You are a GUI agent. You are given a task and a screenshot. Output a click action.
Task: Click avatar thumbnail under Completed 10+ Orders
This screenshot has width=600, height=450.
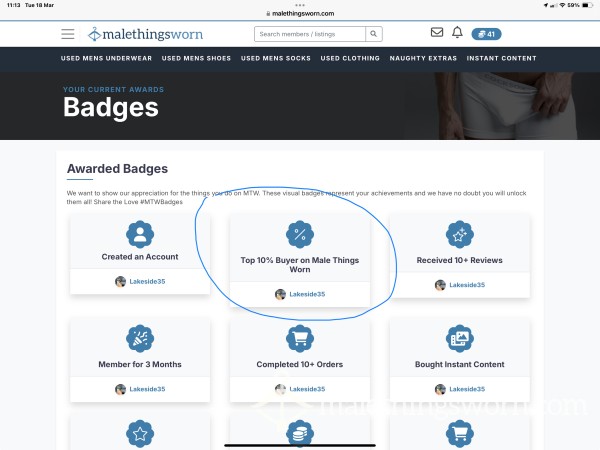pos(280,389)
